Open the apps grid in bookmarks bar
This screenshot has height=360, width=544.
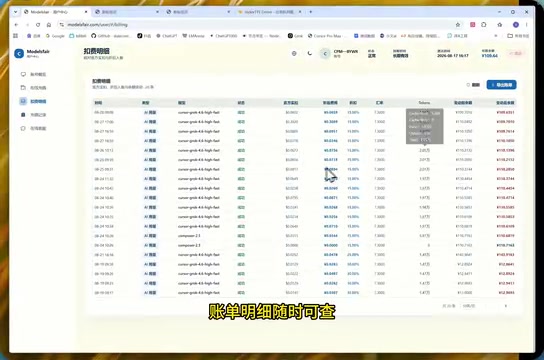click(15, 36)
